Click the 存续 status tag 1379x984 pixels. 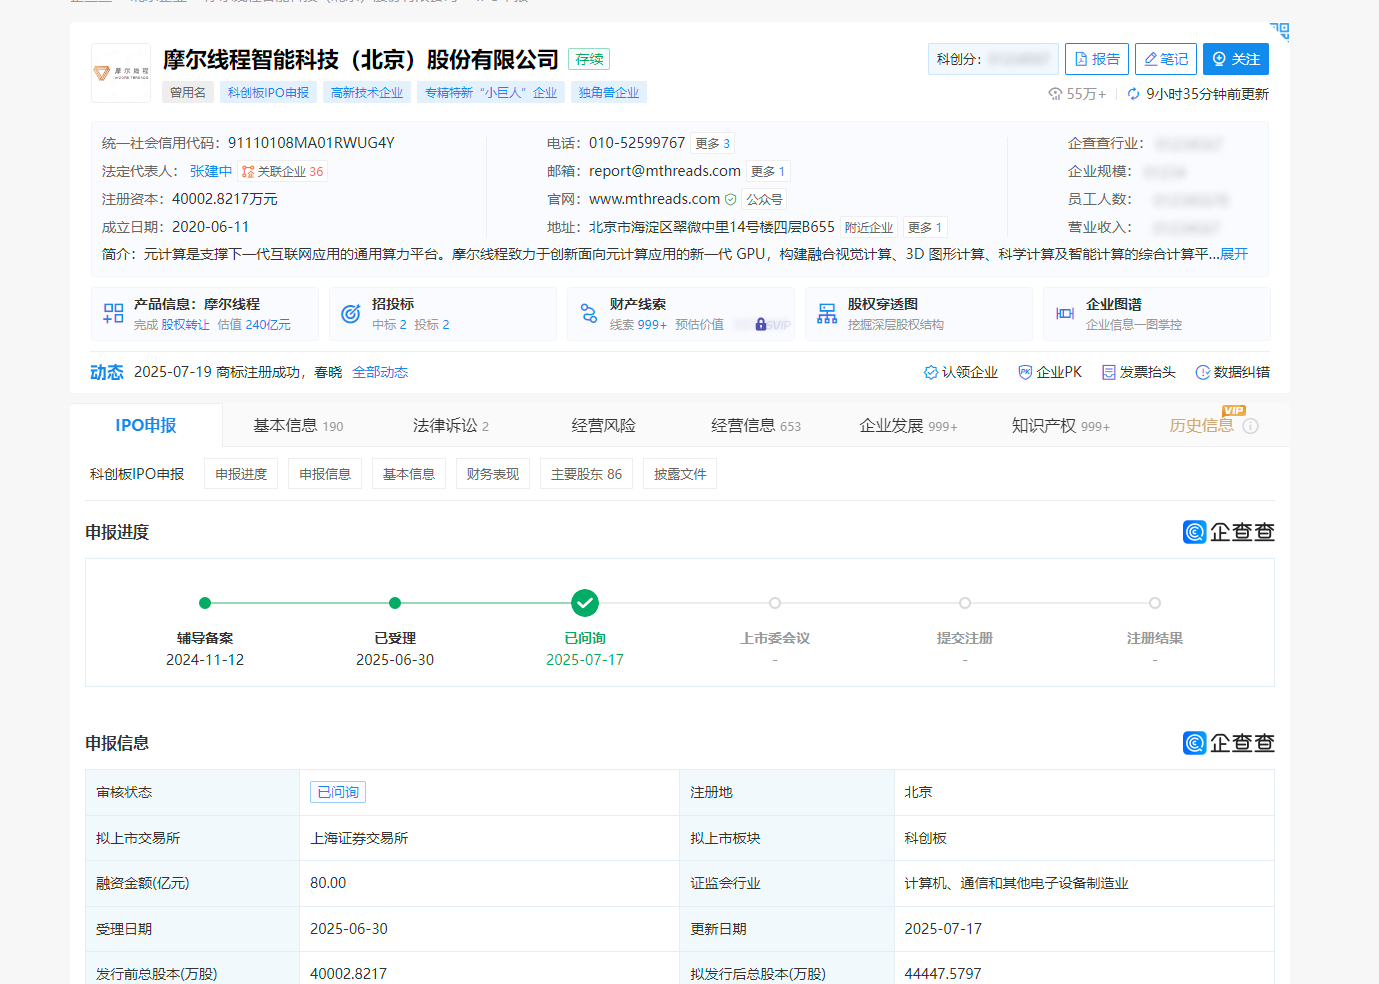(589, 59)
